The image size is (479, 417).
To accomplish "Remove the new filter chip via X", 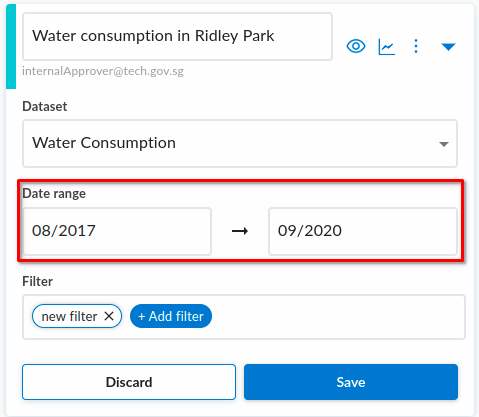I will pyautogui.click(x=109, y=316).
